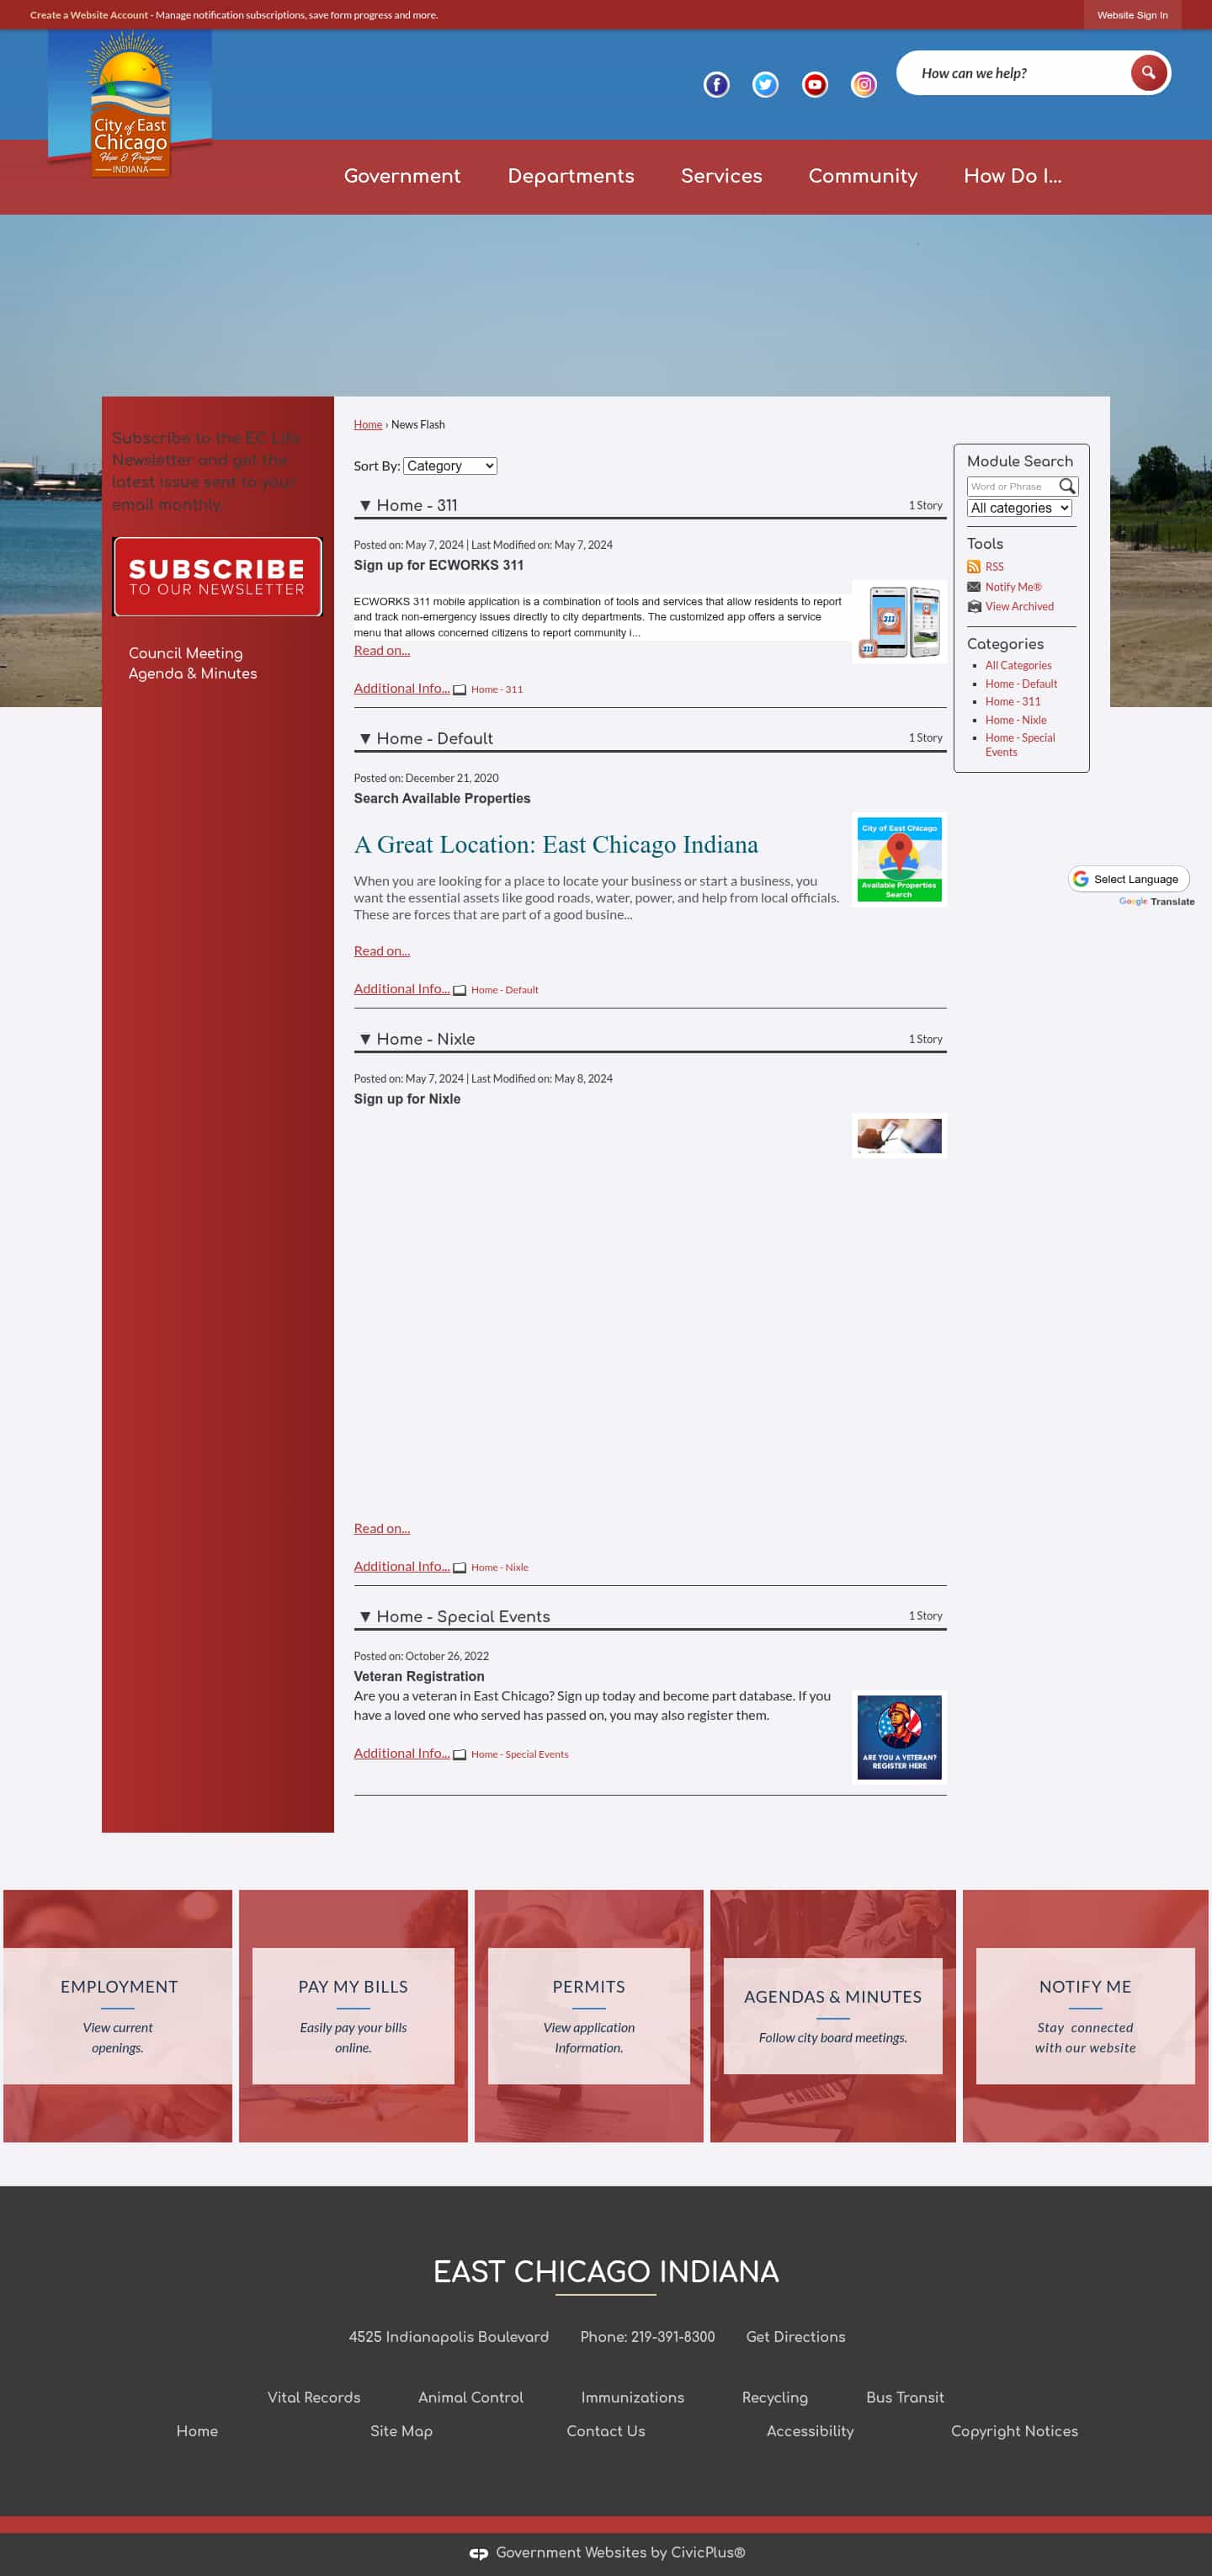
Task: Open the city's Instagram page icon
Action: coord(864,85)
